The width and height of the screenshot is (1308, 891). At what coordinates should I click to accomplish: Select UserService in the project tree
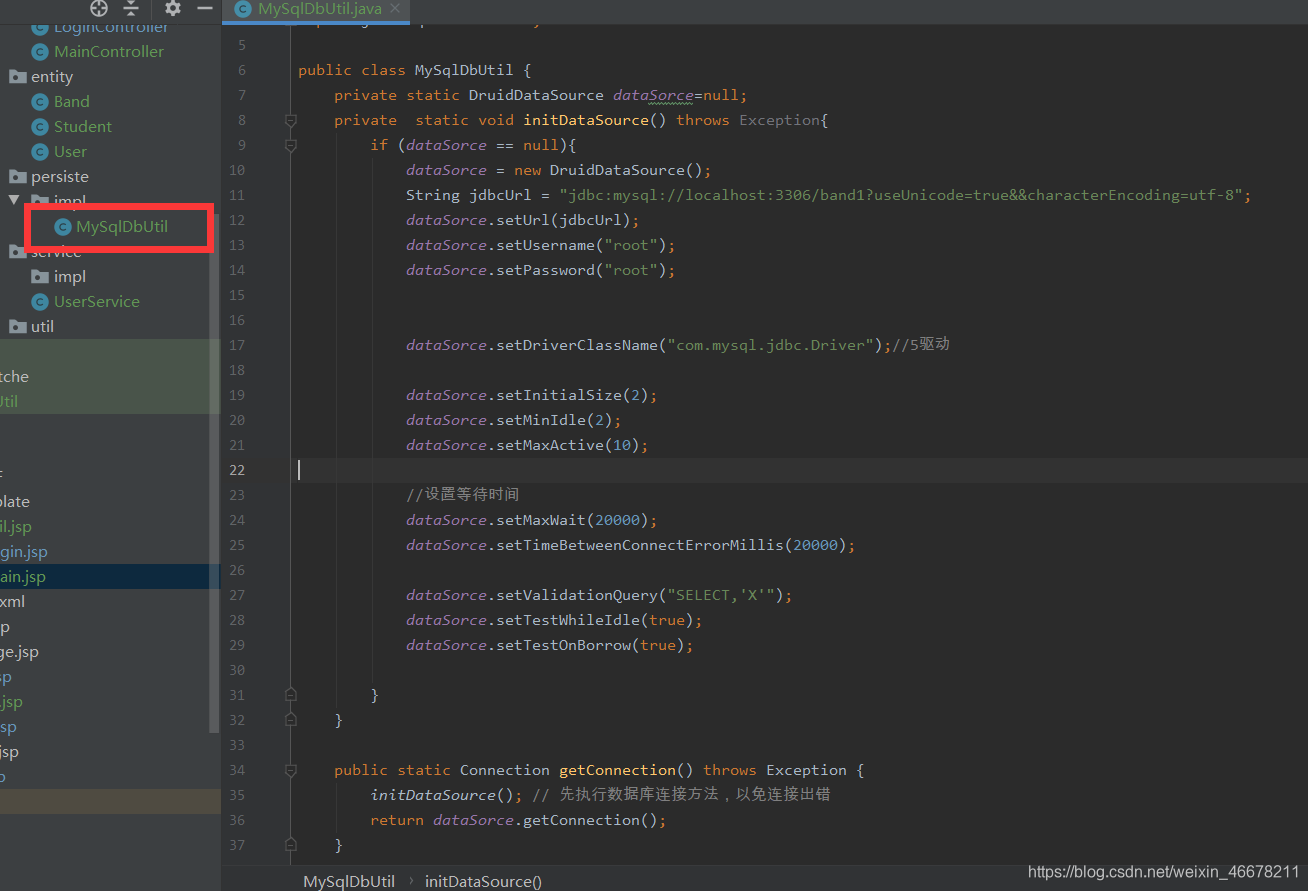pos(97,301)
